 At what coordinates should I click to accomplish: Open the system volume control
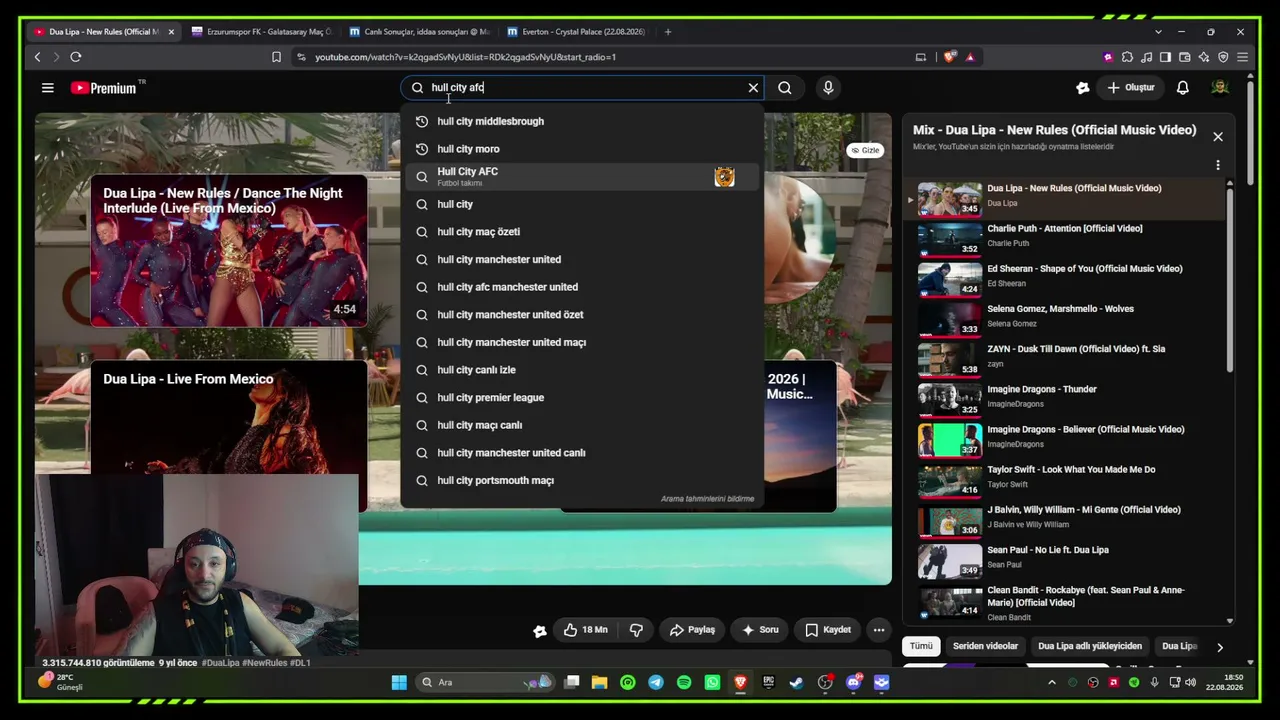1189,682
